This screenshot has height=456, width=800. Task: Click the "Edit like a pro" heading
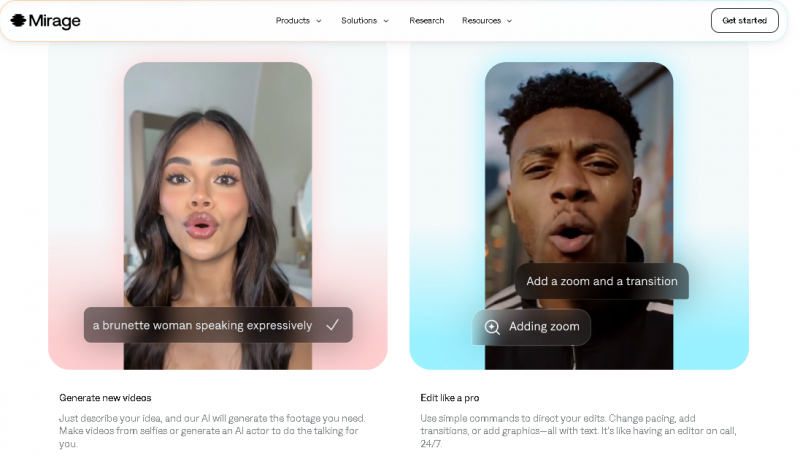449,398
